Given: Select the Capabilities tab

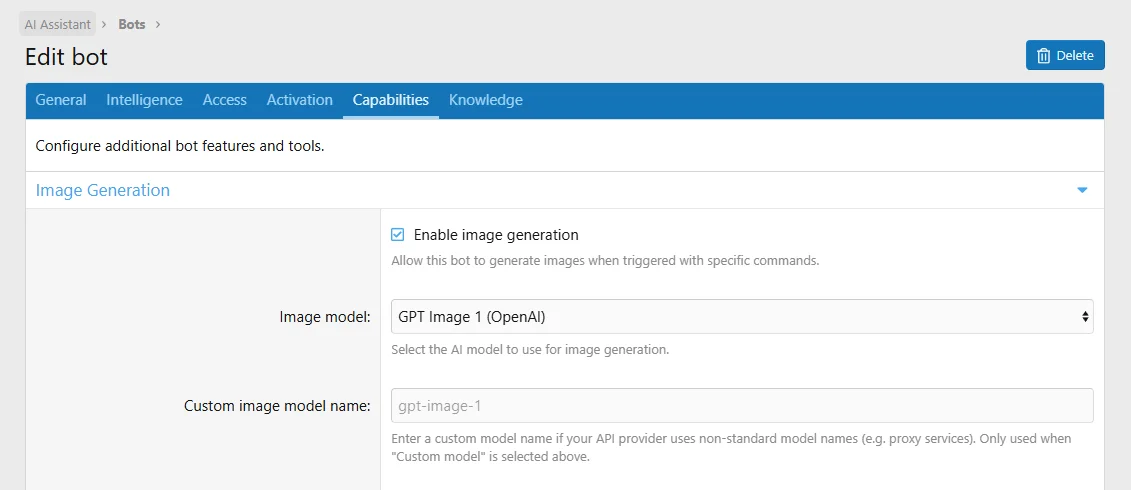Looking at the screenshot, I should click(x=391, y=100).
